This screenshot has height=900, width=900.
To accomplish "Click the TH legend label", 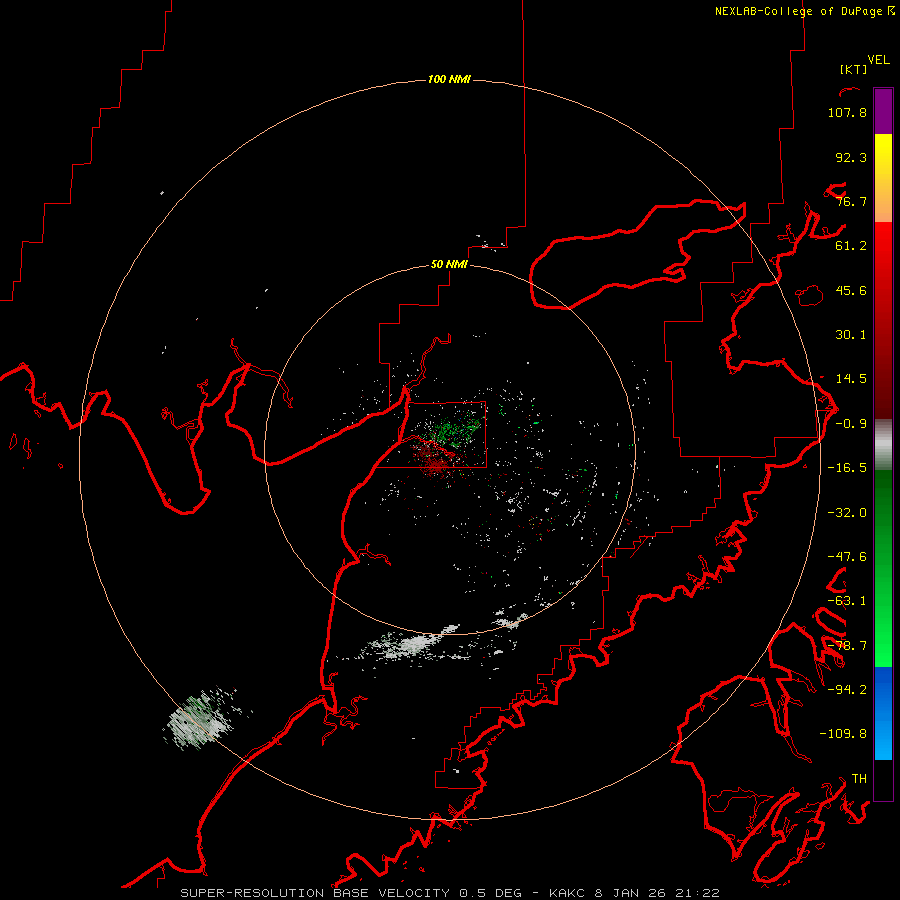I will click(x=859, y=778).
